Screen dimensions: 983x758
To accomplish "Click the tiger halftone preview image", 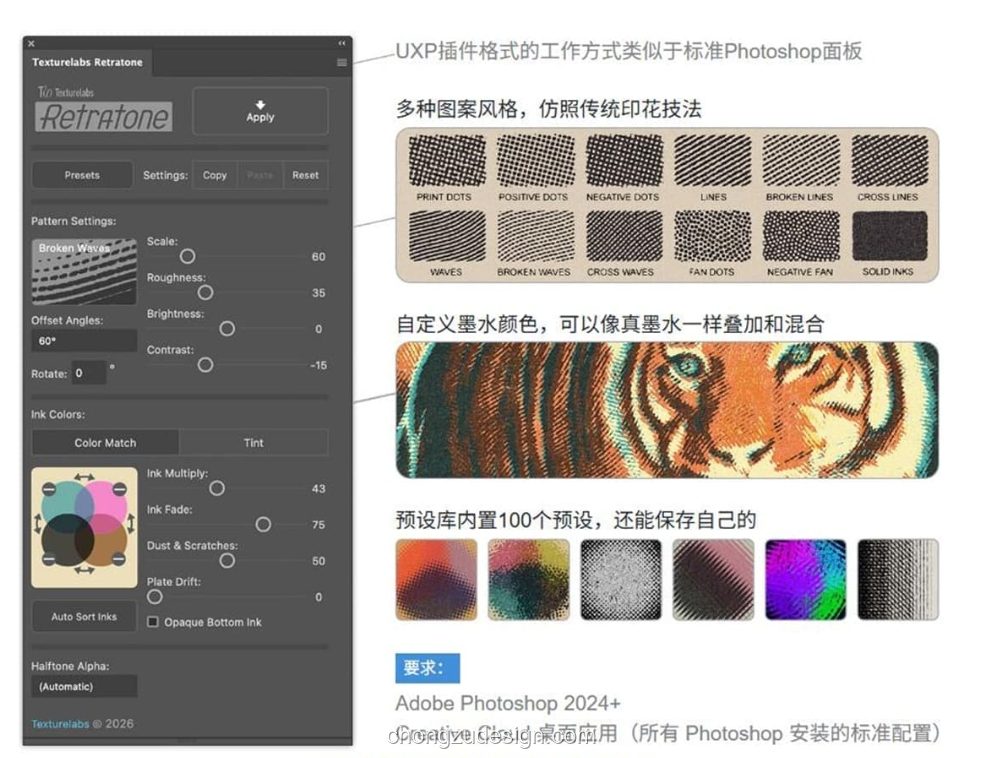I will (667, 410).
